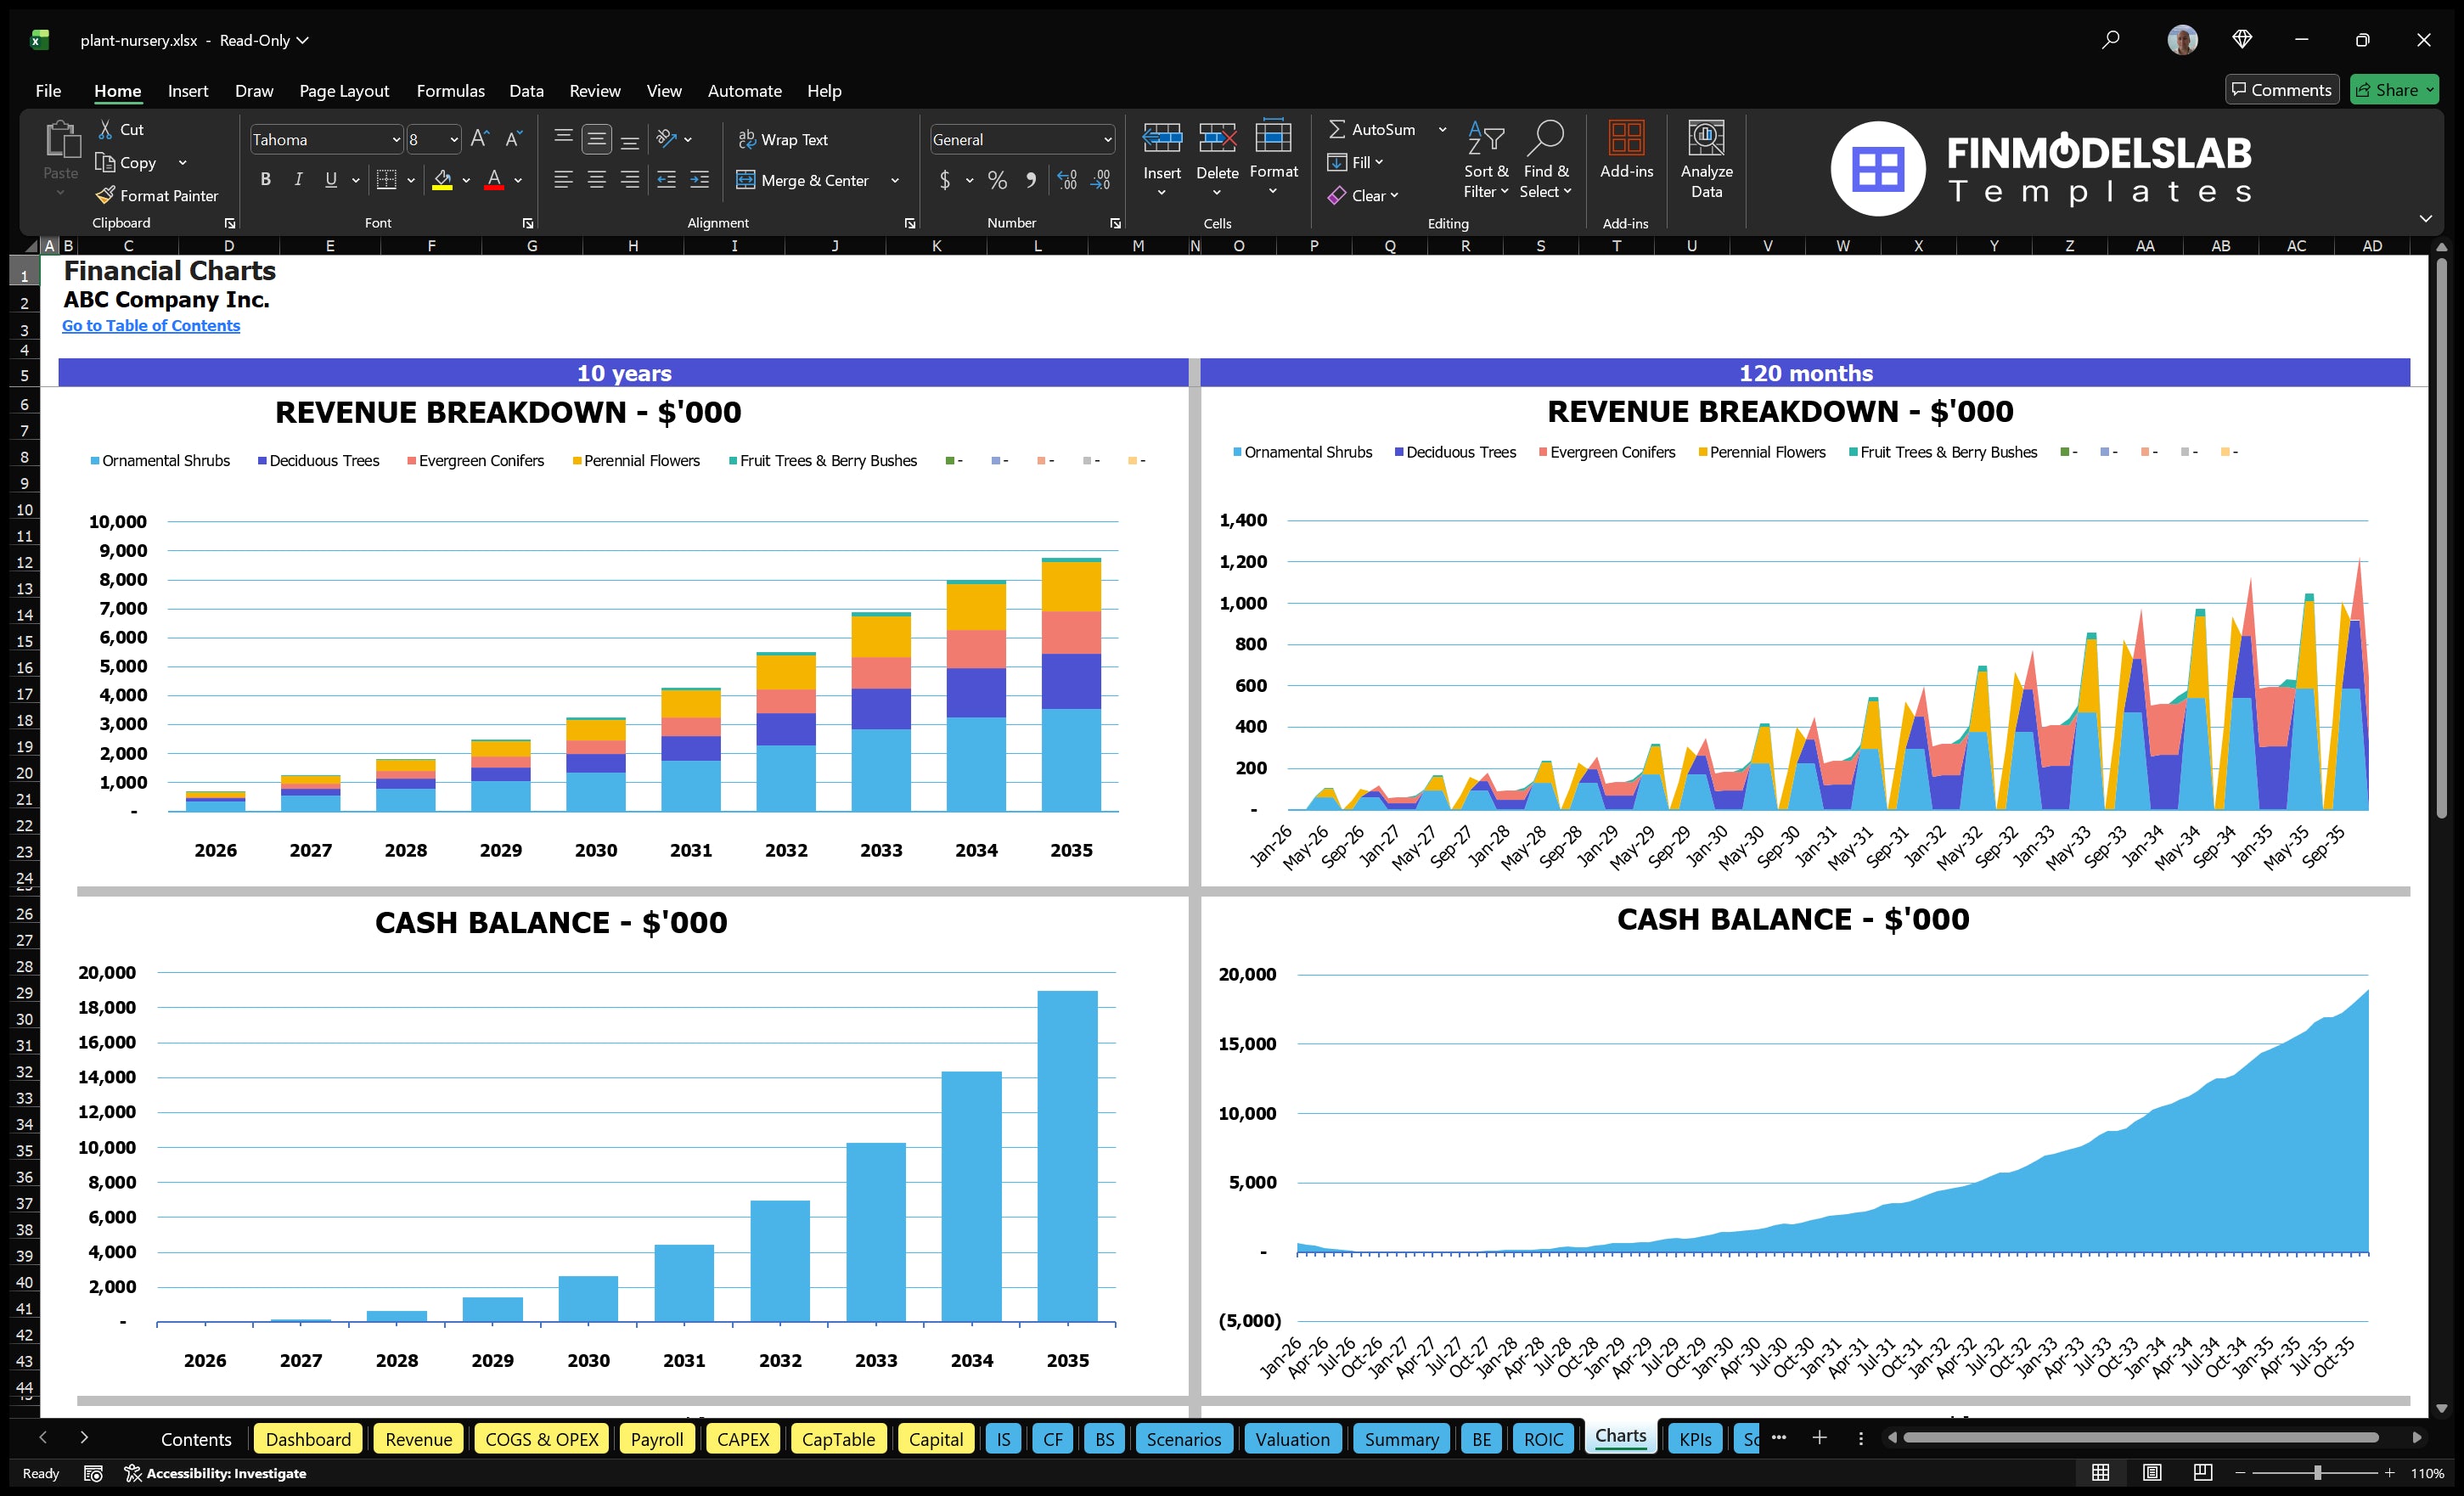Follow the Go to Table of Contents link
This screenshot has width=2464, height=1496.
[151, 325]
